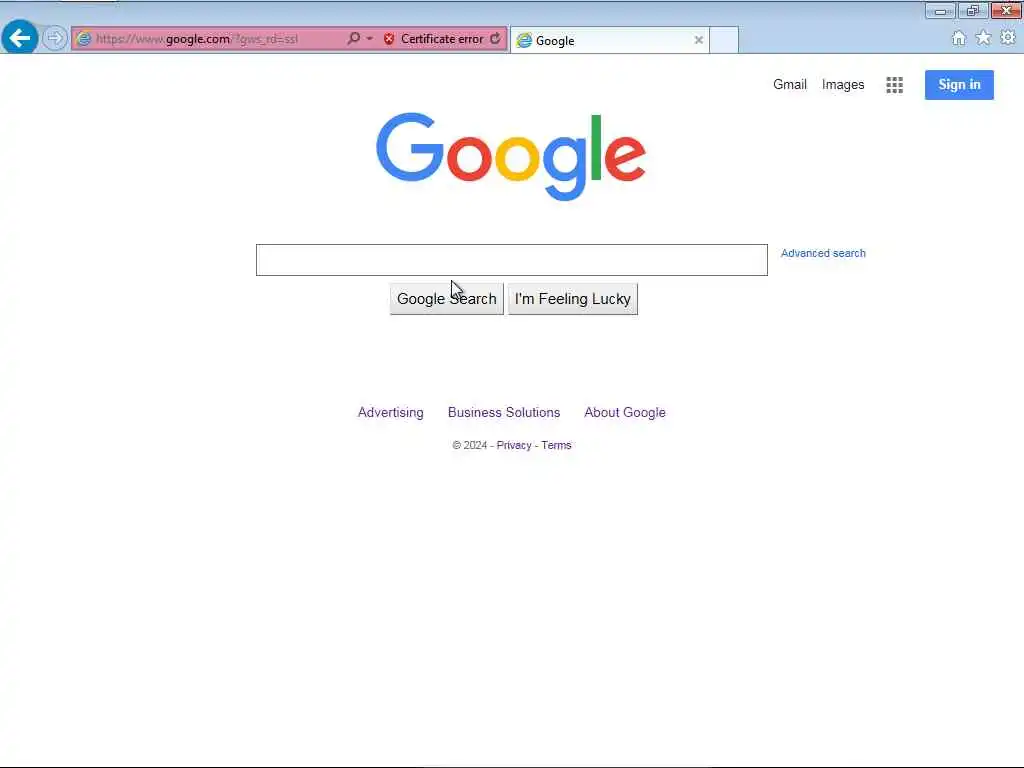This screenshot has height=768, width=1024.
Task: Open the Business Solutions link
Action: tap(504, 413)
